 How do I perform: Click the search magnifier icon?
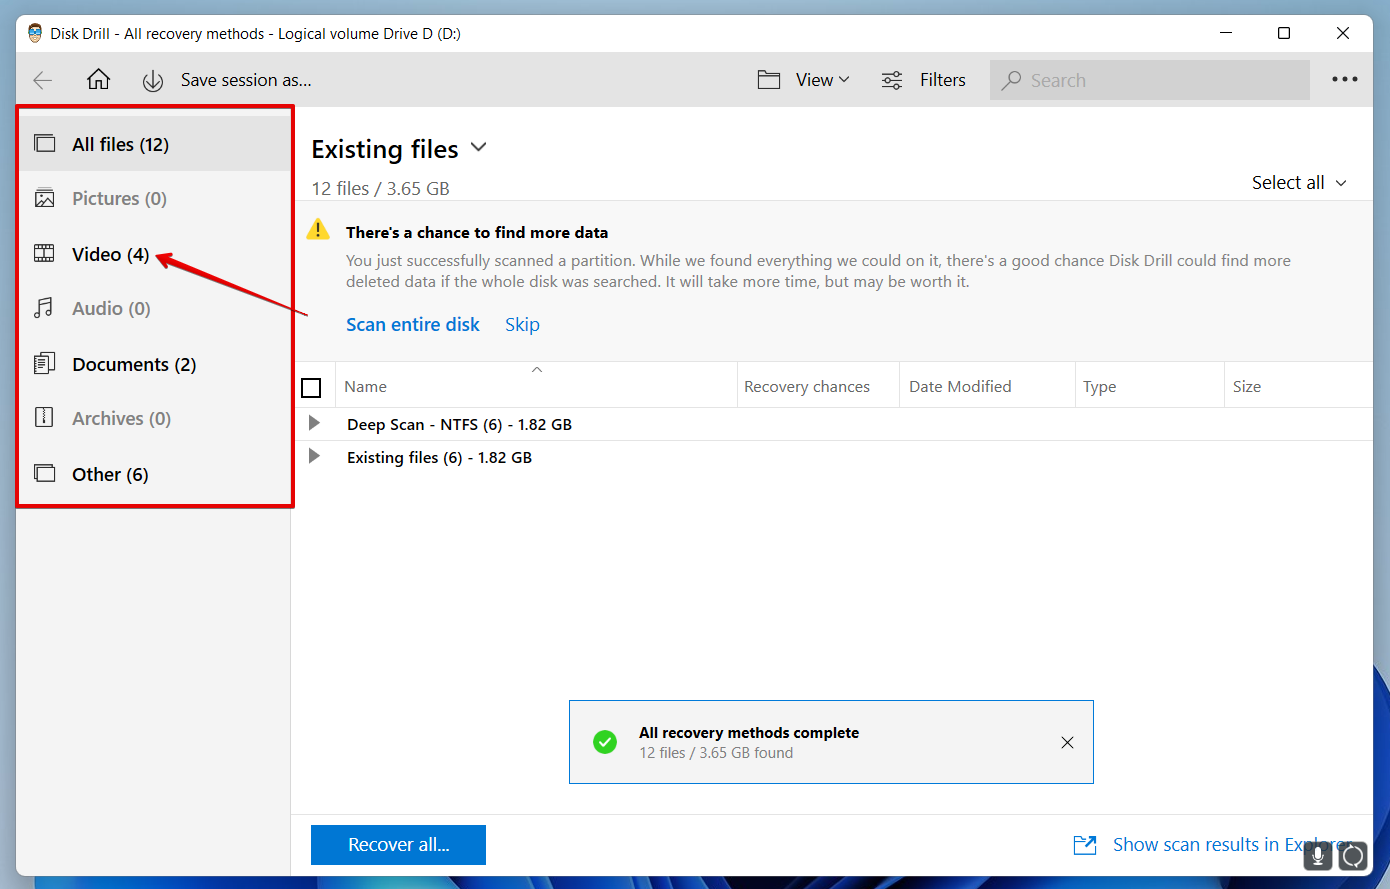pyautogui.click(x=1012, y=80)
